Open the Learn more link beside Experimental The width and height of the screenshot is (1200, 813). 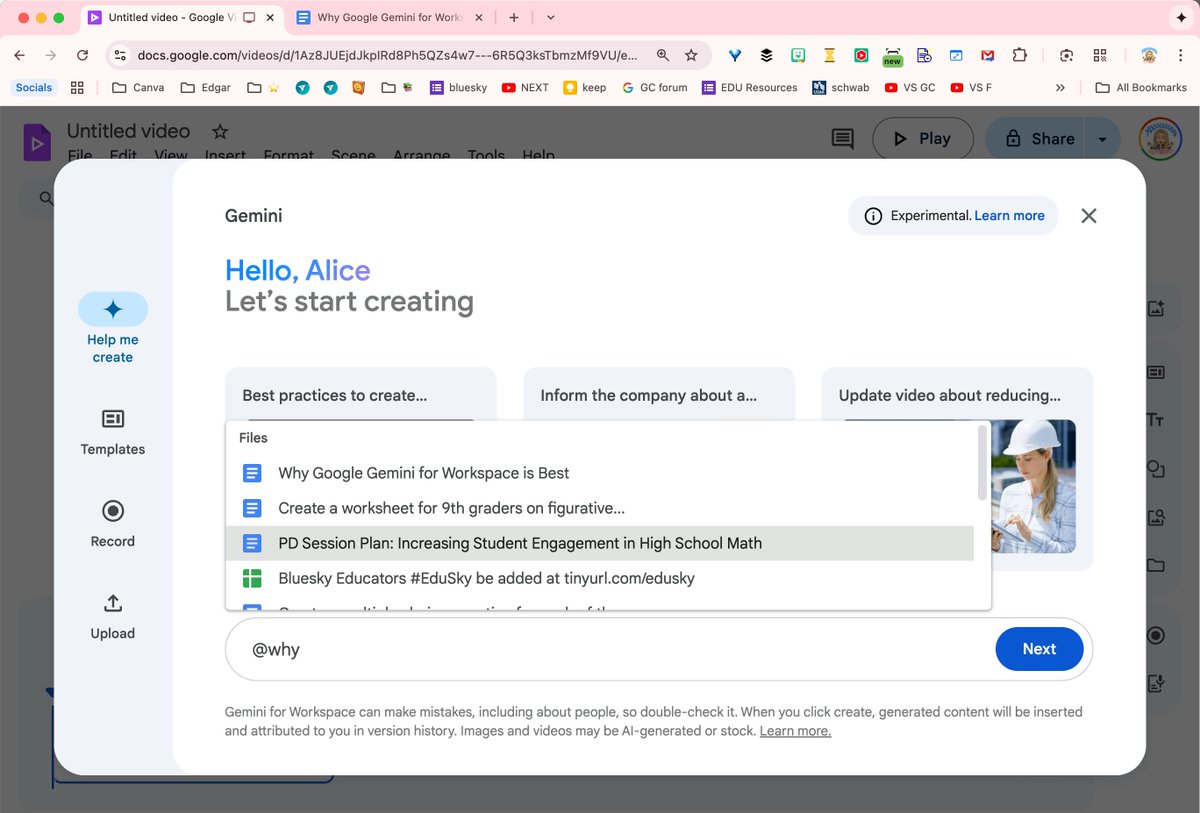click(1009, 215)
